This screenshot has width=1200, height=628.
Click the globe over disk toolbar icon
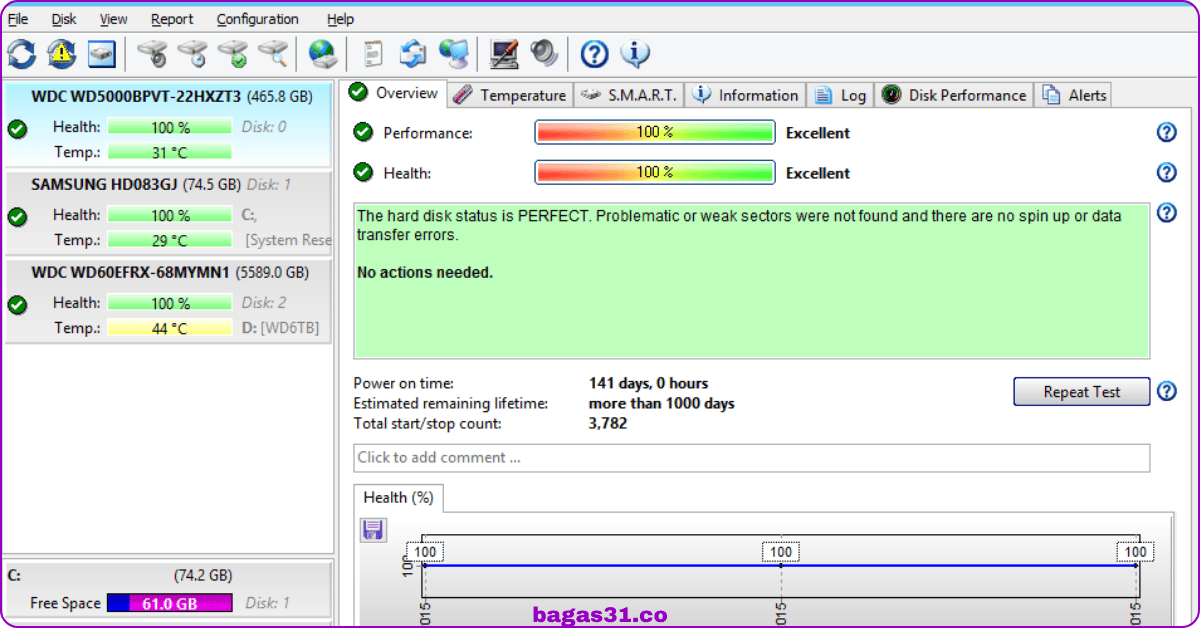coord(322,53)
